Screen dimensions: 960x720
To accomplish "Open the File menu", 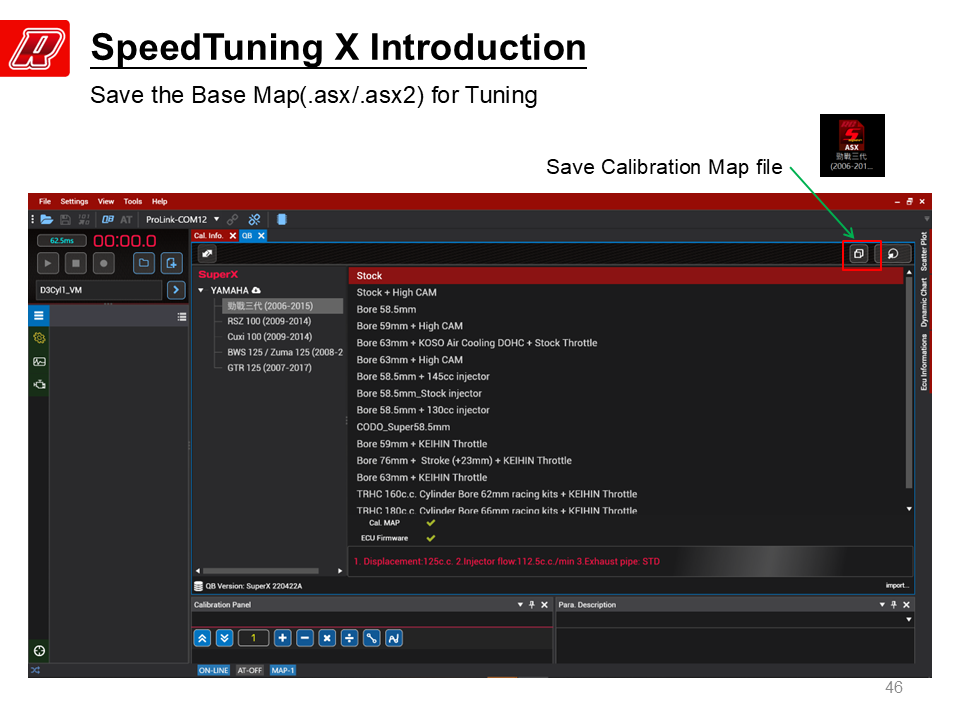I will click(x=45, y=201).
